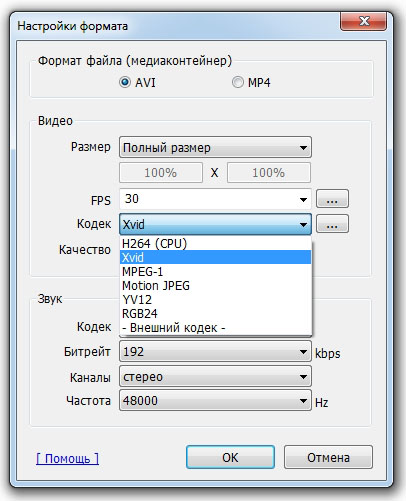Image resolution: width=406 pixels, height=501 pixels.
Task: Open the Помощь help link
Action: (67, 459)
